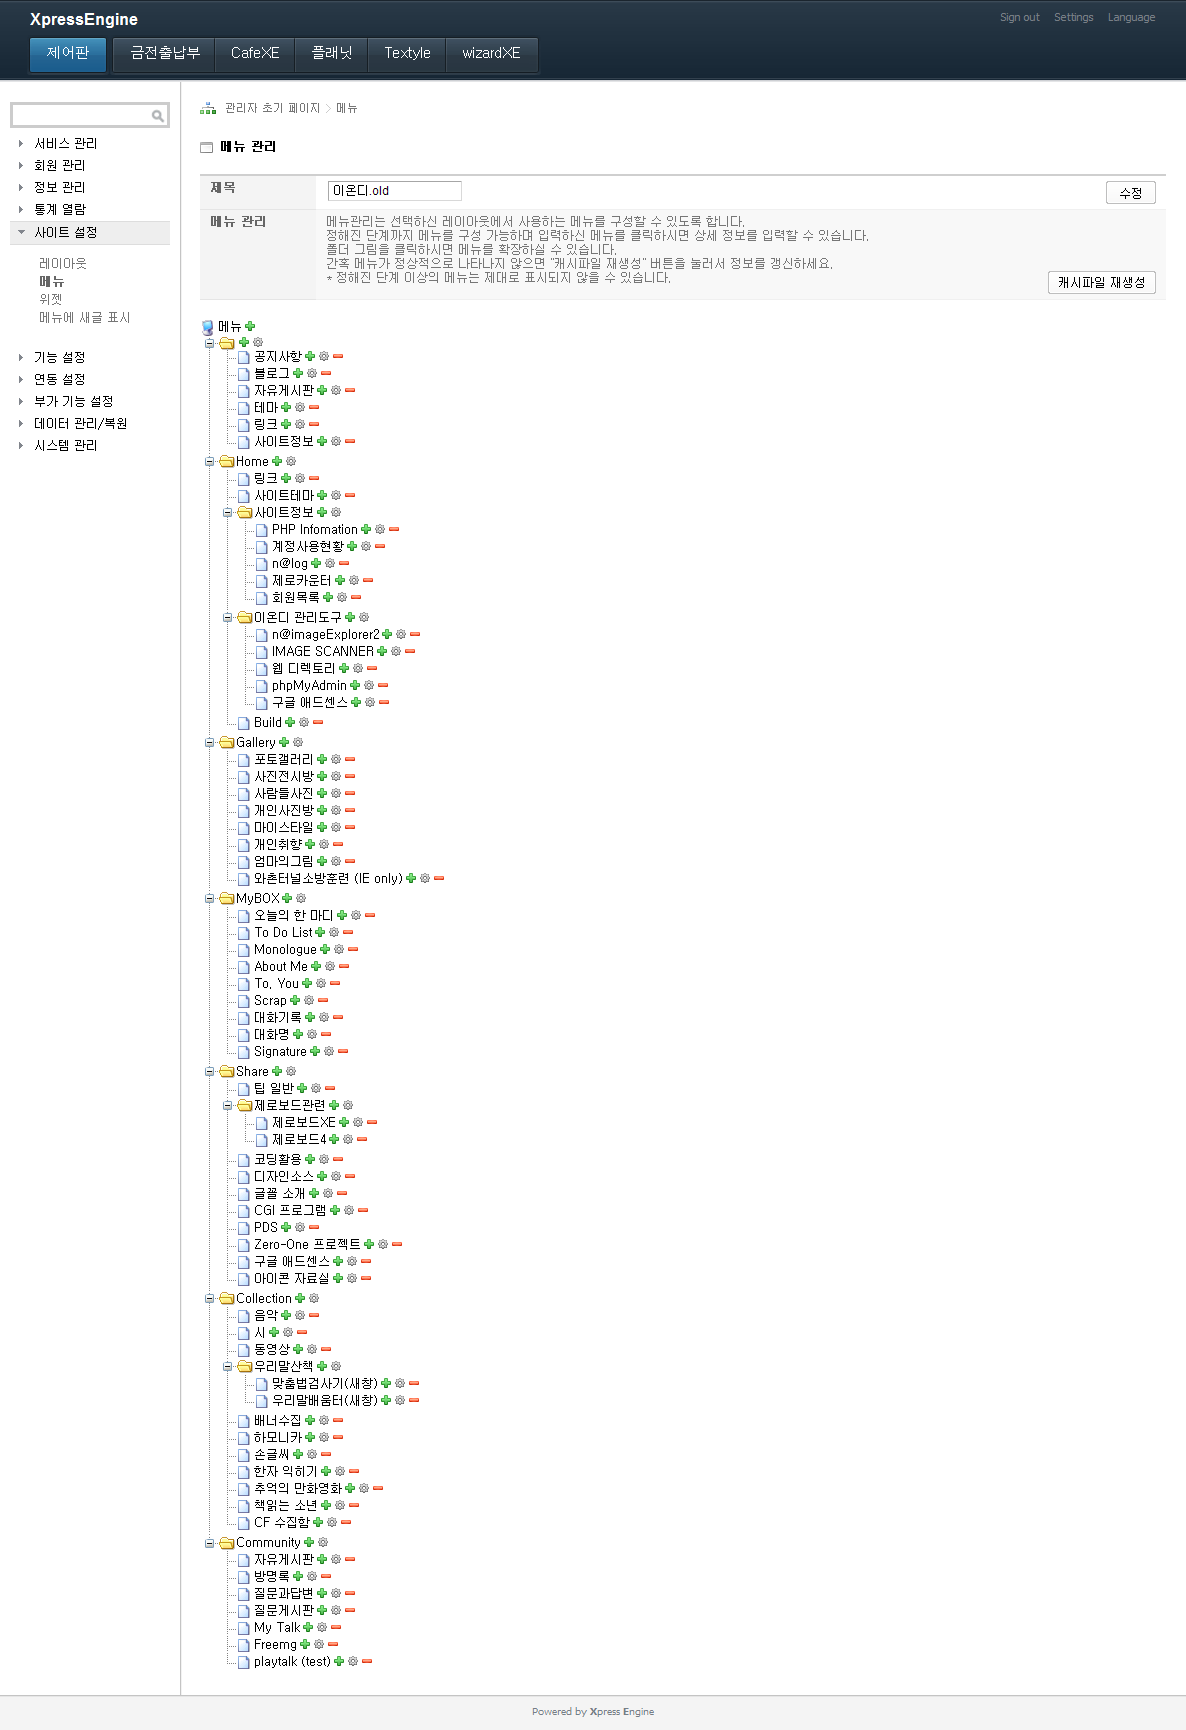Image resolution: width=1186 pixels, height=1730 pixels.
Task: Remove playtalk (test) with minus icon
Action: coord(367,1661)
